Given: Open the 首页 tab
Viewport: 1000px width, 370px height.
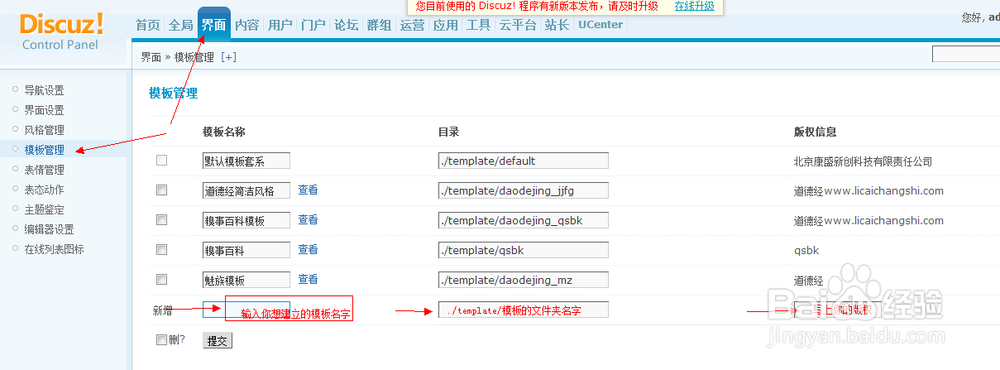Looking at the screenshot, I should [148, 26].
